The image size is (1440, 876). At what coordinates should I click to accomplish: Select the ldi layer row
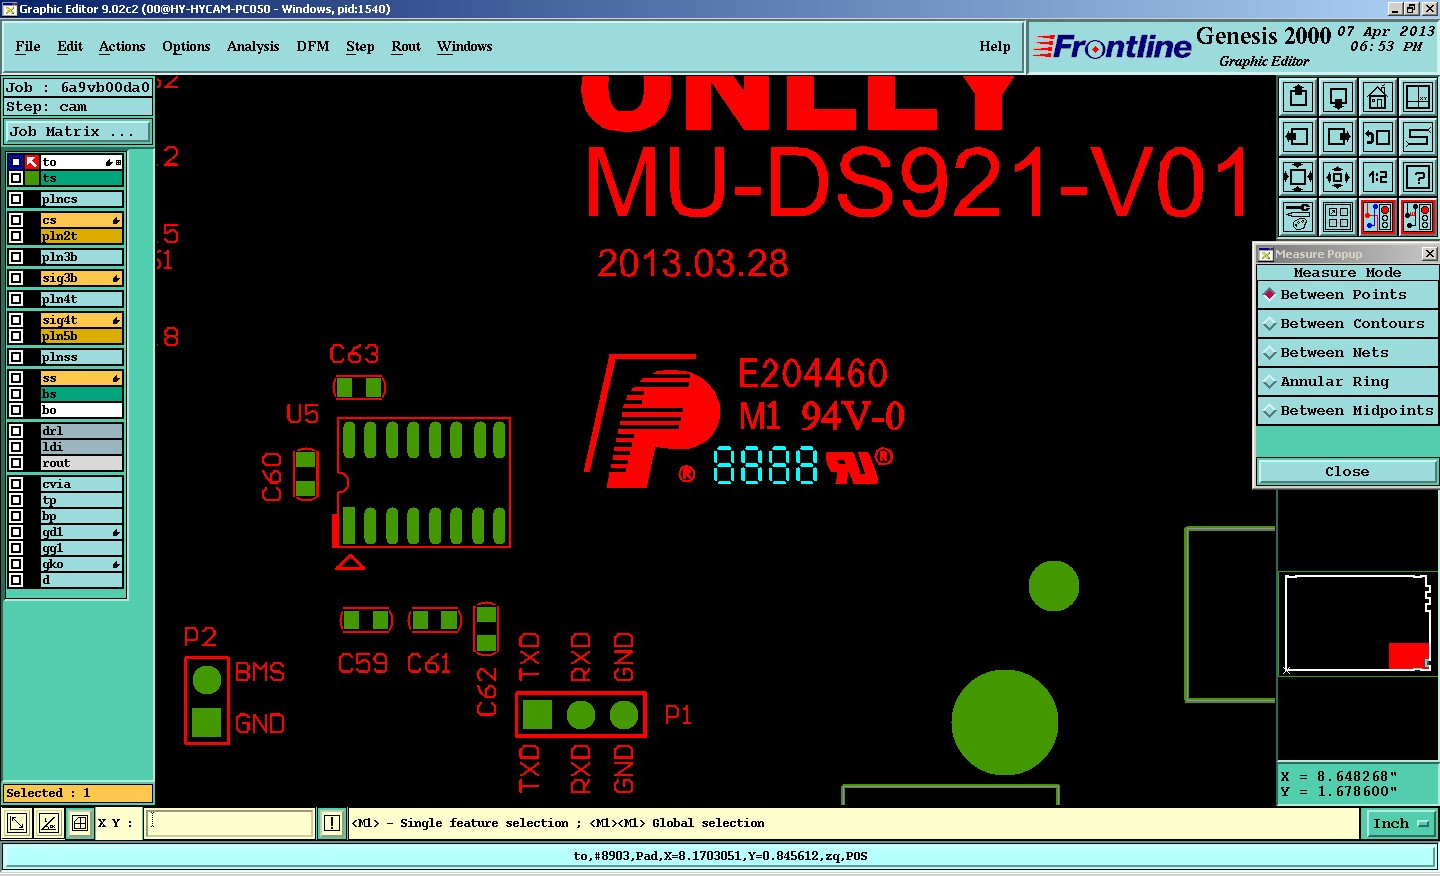pyautogui.click(x=82, y=447)
